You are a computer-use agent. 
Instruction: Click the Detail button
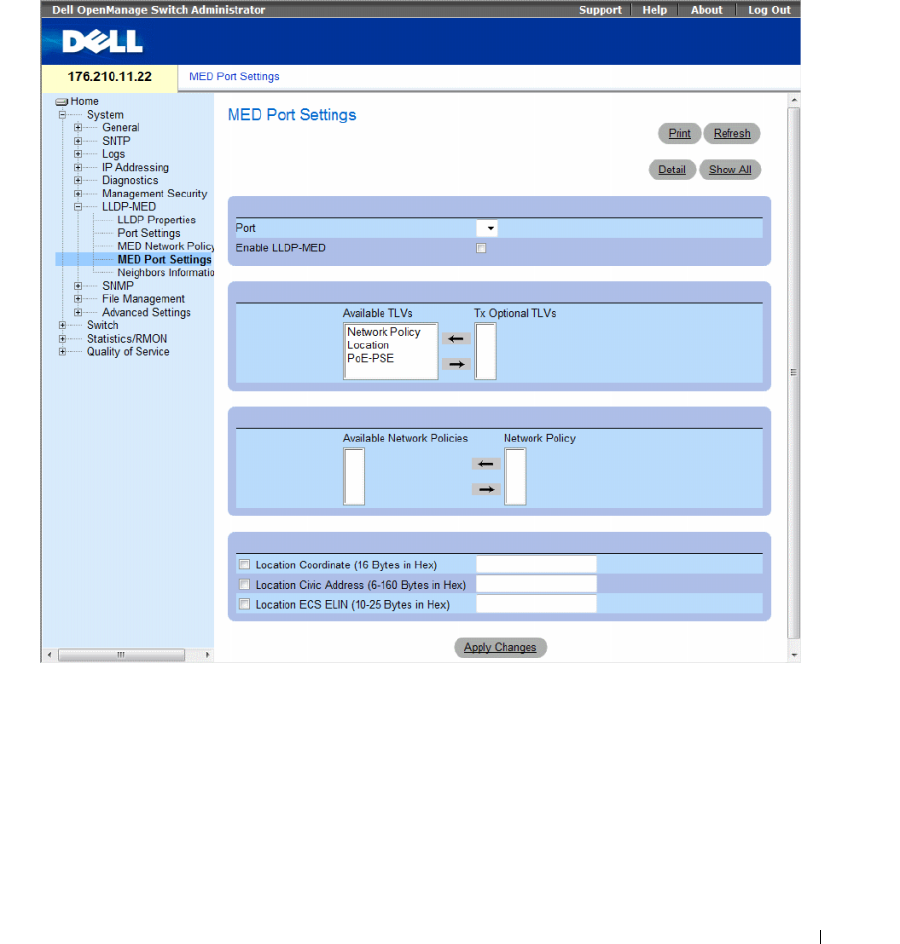tap(672, 170)
